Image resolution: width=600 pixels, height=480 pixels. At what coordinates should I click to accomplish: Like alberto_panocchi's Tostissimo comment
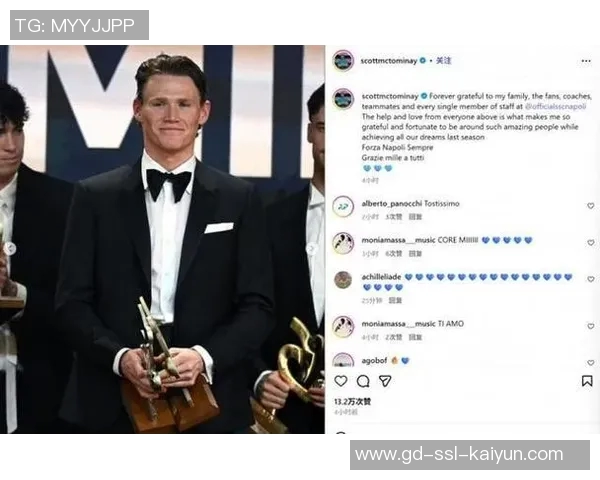point(590,206)
